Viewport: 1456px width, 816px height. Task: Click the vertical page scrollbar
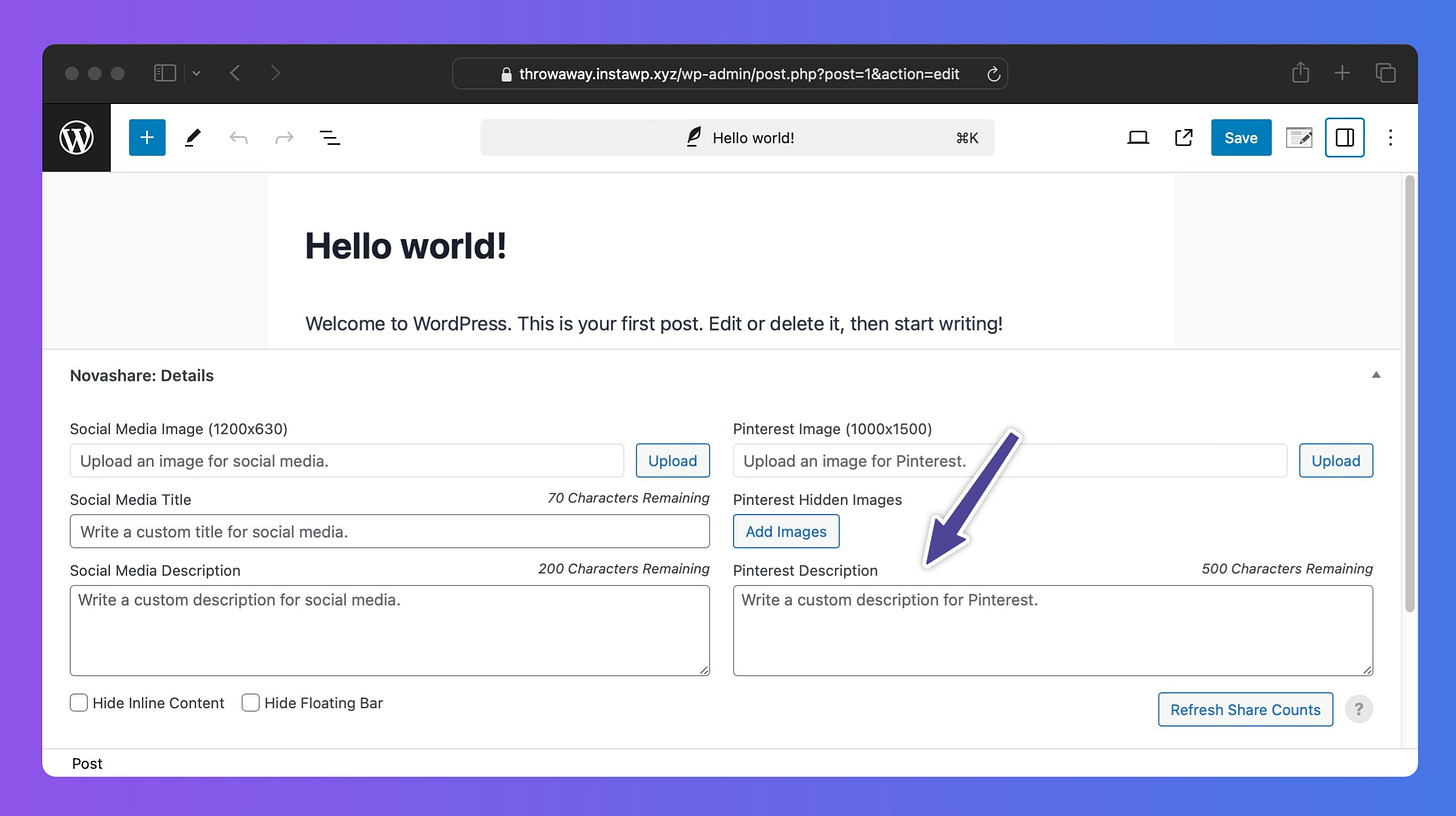click(1410, 392)
